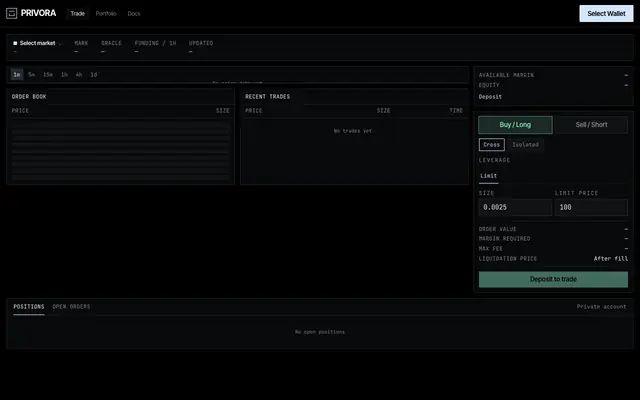Select Isolated margin mode

525,144
